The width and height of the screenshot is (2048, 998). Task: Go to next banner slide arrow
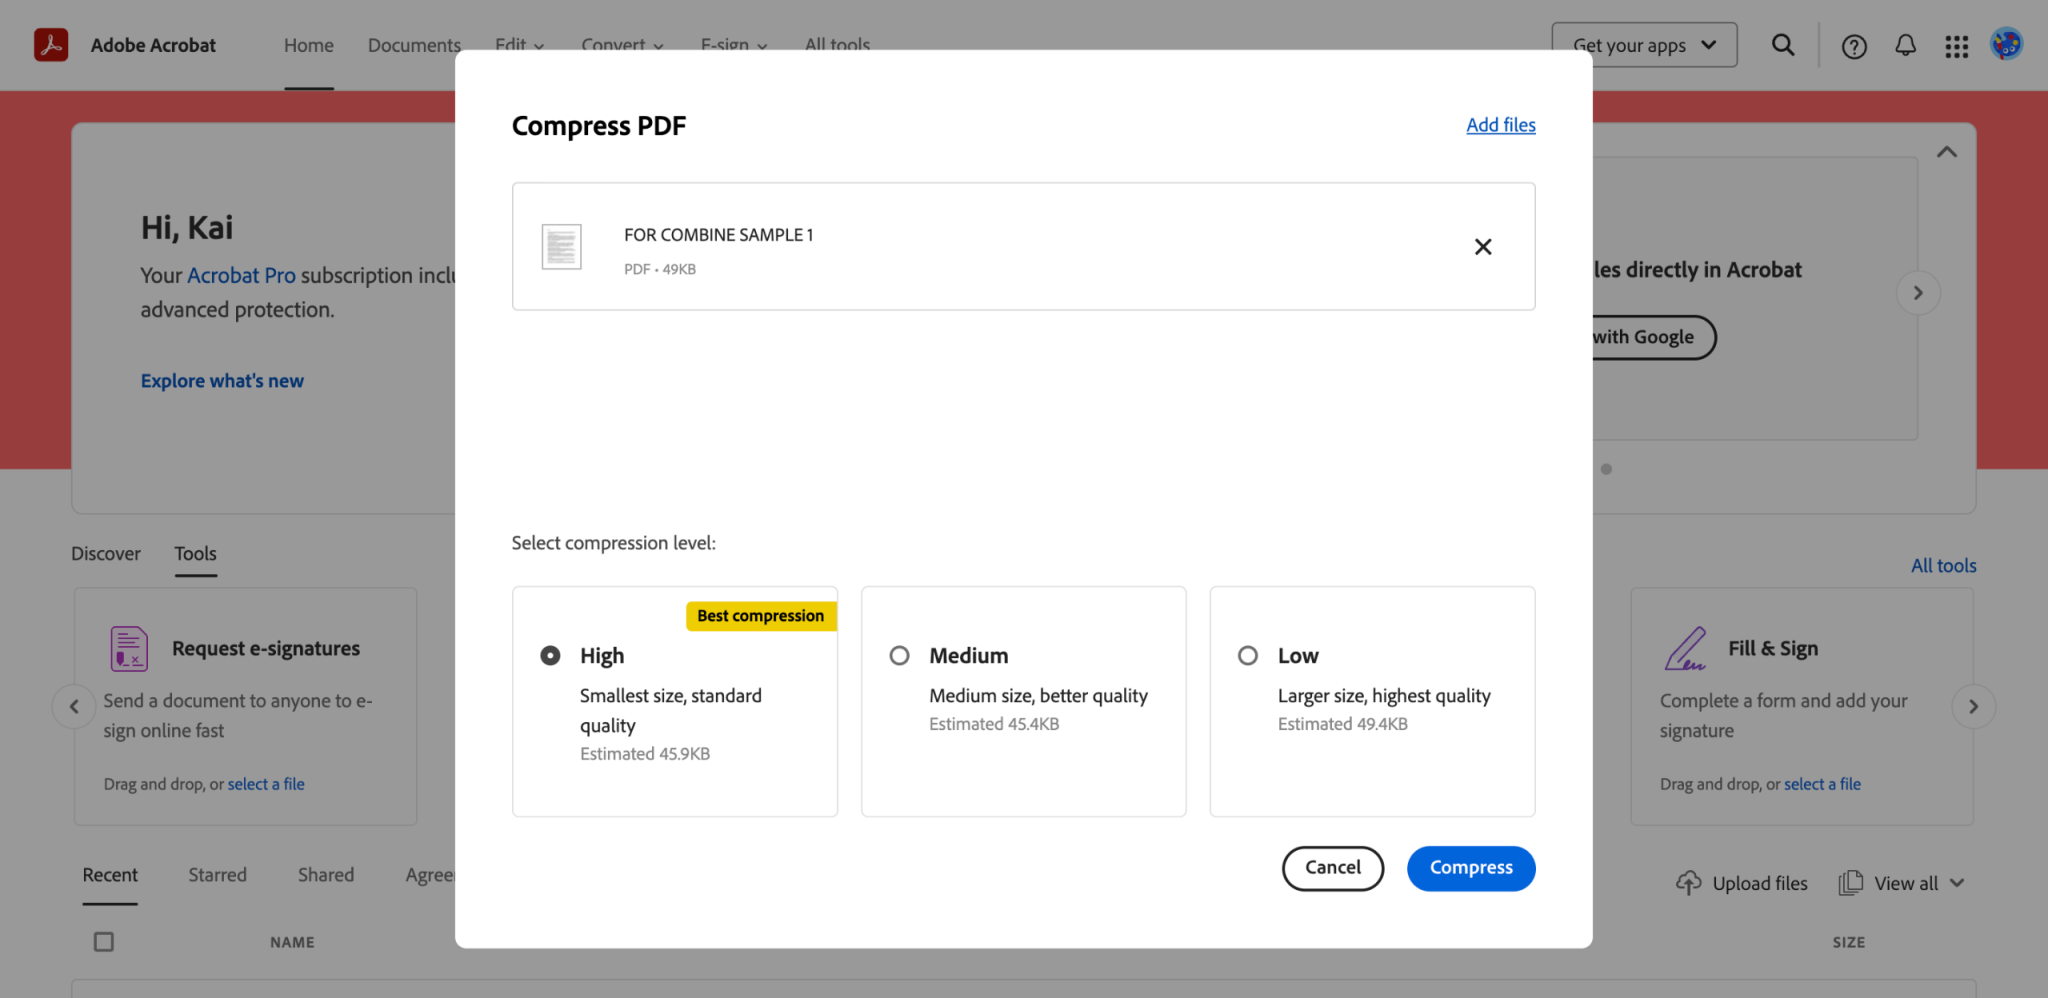(x=1918, y=293)
